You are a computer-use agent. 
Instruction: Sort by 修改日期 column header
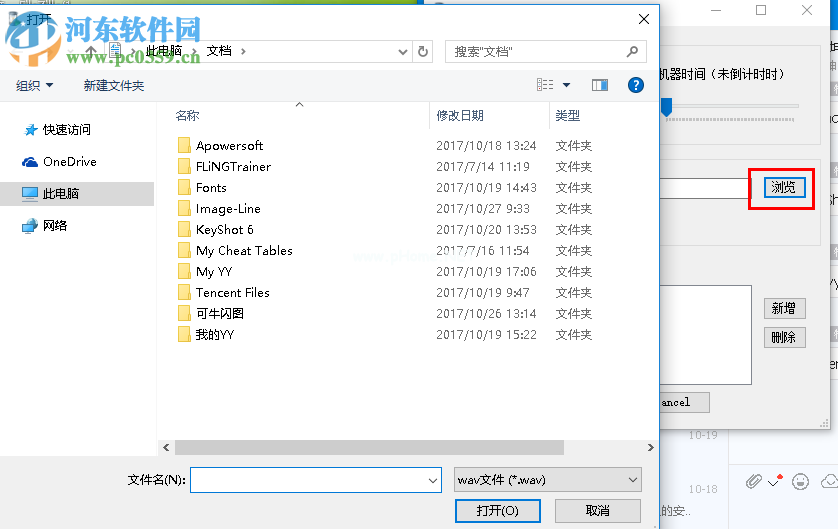click(x=460, y=115)
